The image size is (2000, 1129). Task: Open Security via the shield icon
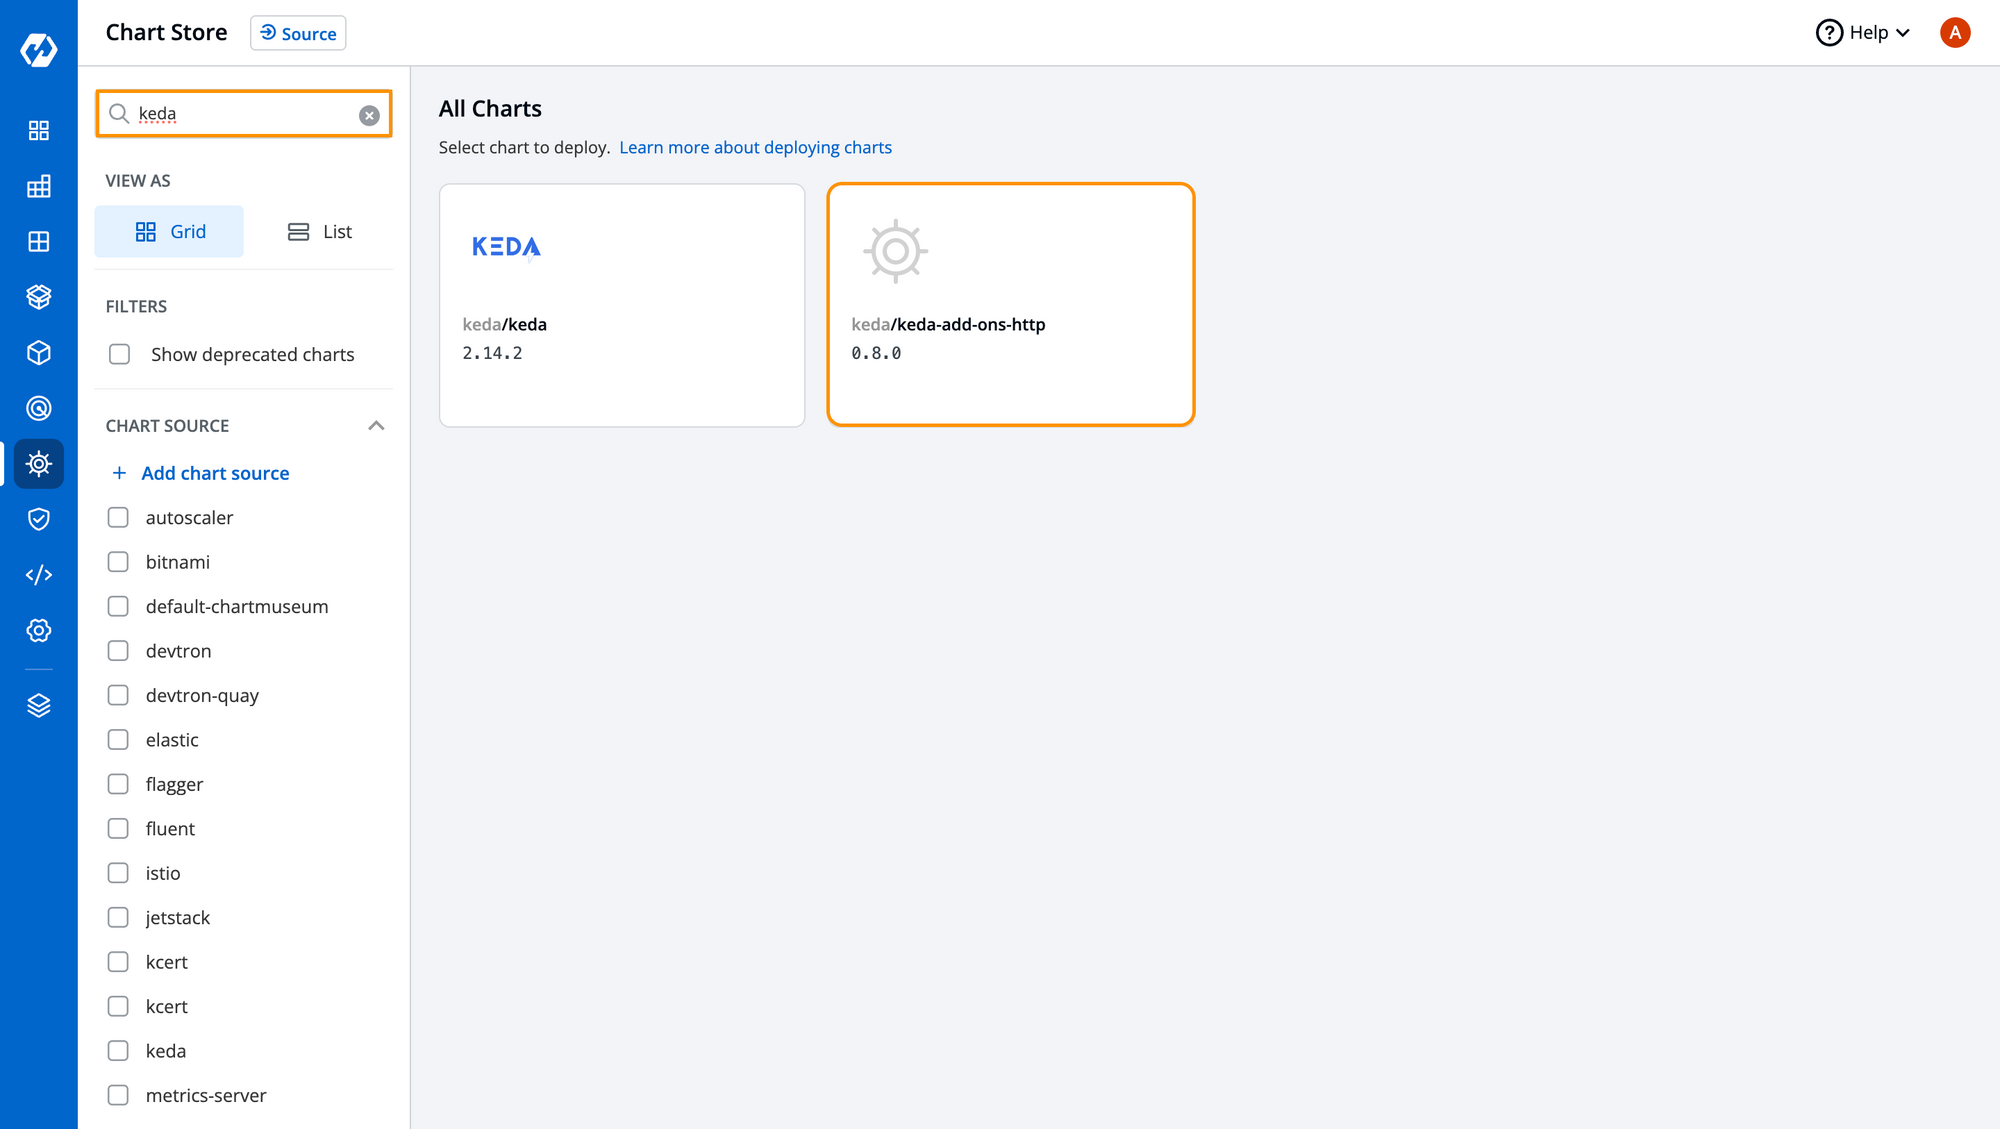point(39,519)
